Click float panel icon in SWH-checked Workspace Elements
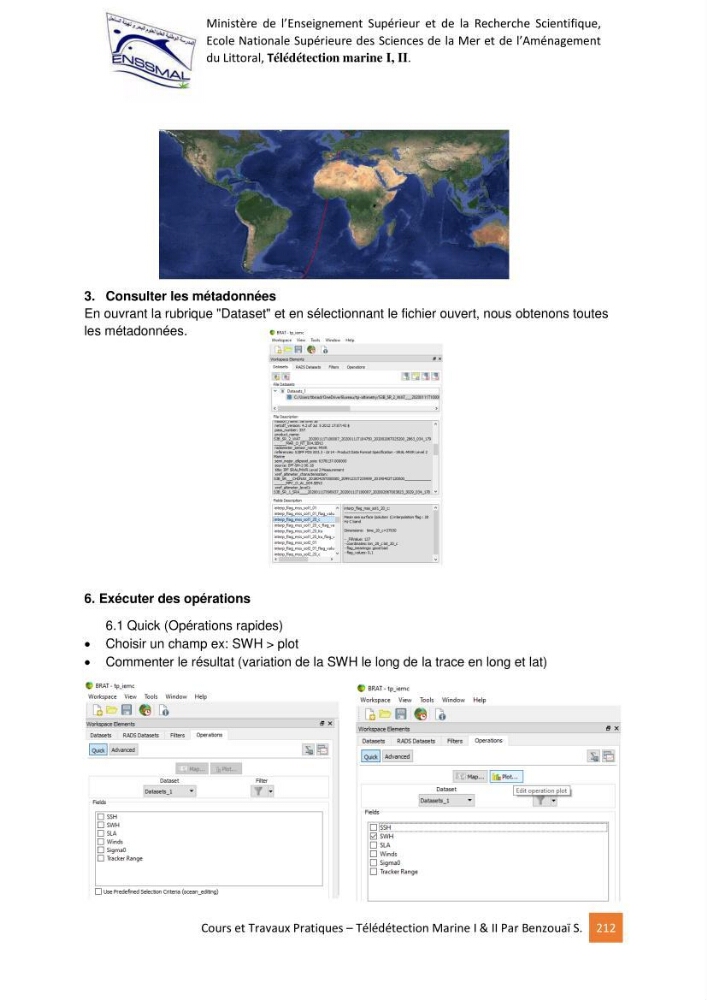 (x=608, y=728)
